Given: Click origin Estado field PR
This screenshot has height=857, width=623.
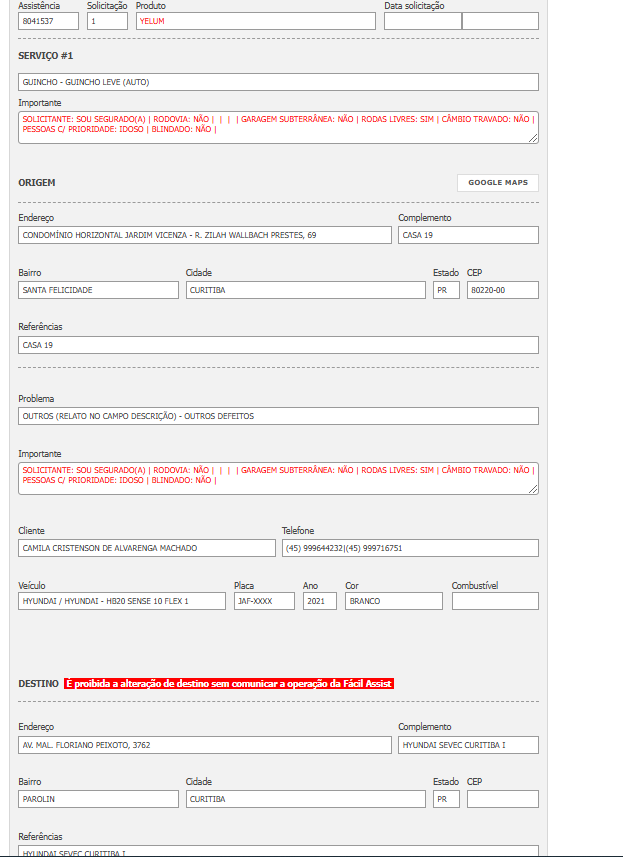Looking at the screenshot, I should (x=446, y=290).
